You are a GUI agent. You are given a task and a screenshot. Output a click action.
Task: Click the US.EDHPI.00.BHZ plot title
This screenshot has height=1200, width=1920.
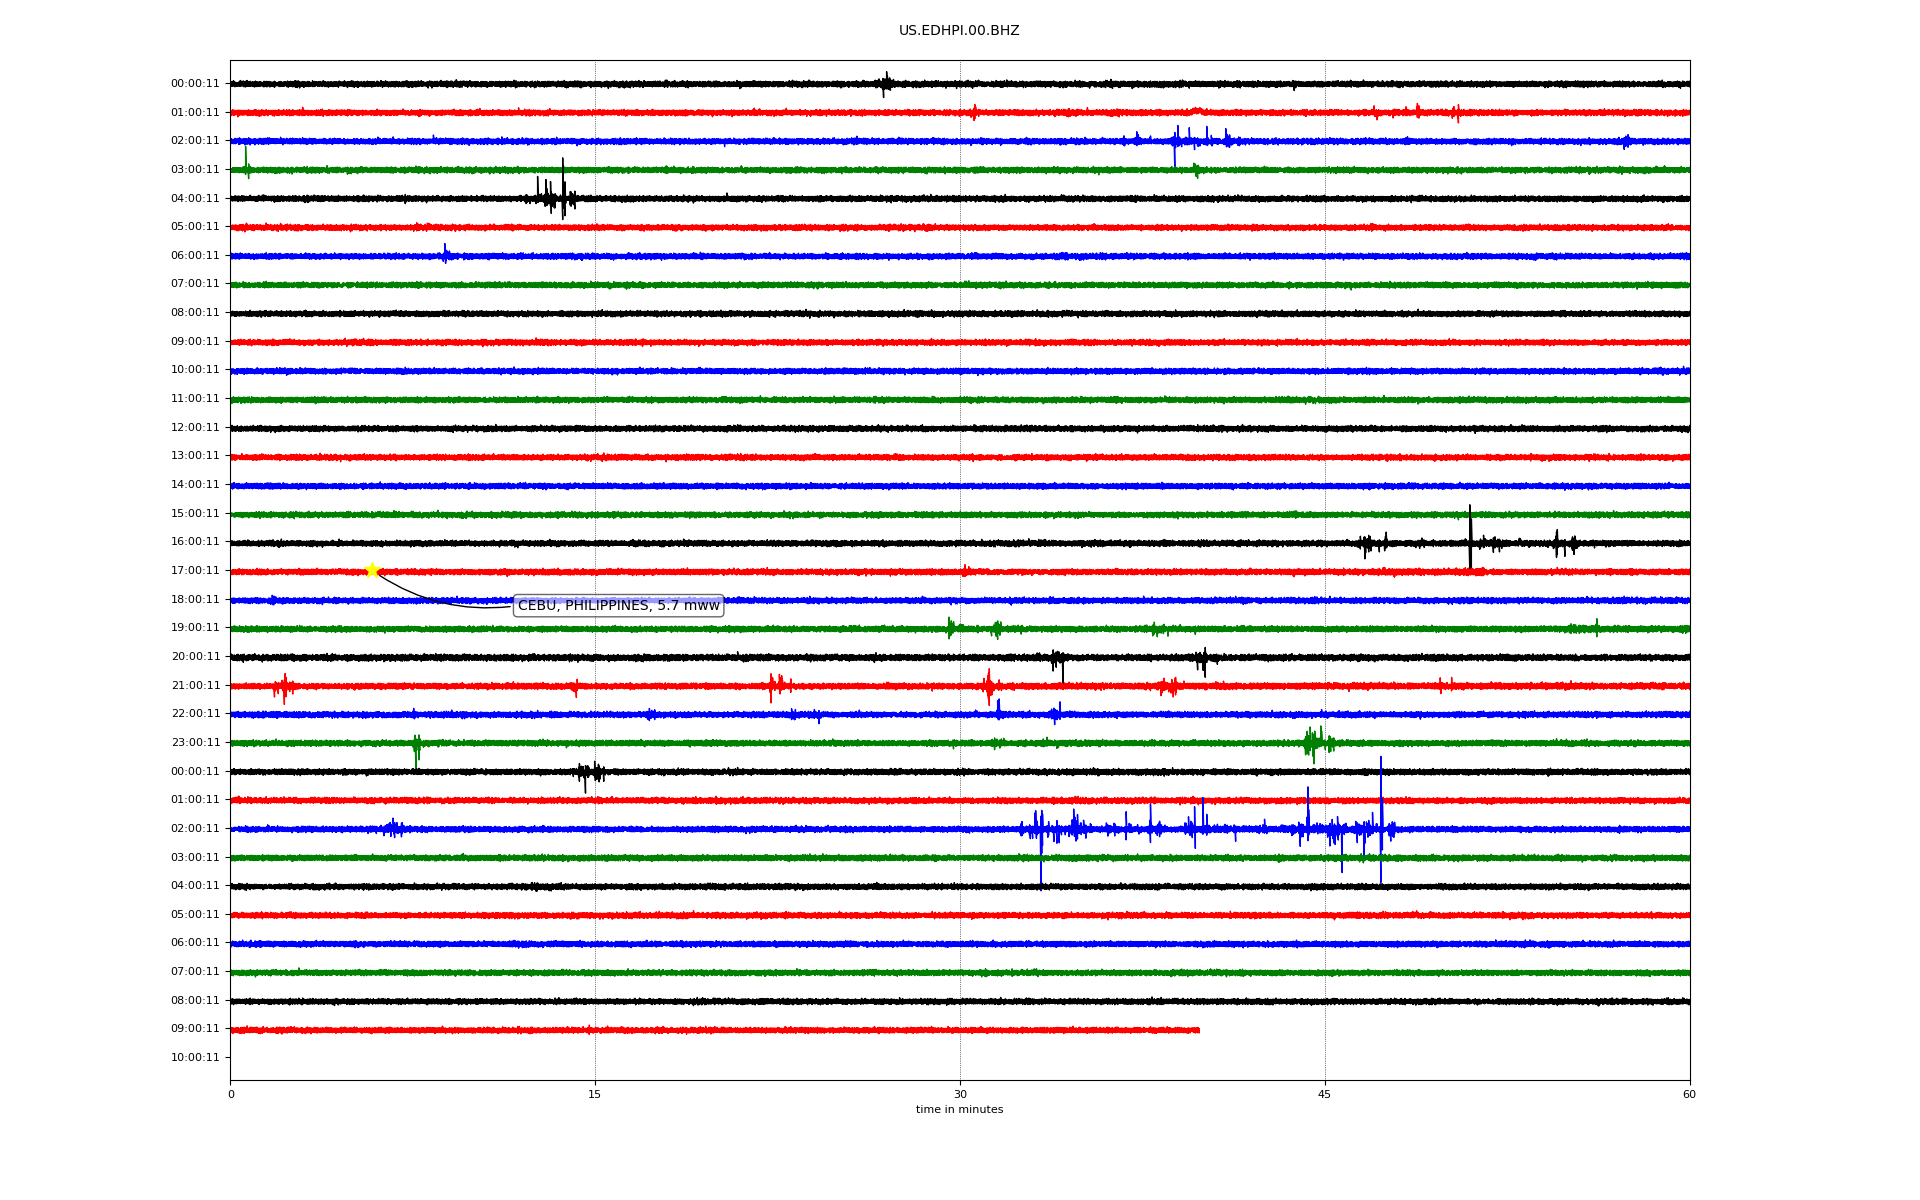958,31
